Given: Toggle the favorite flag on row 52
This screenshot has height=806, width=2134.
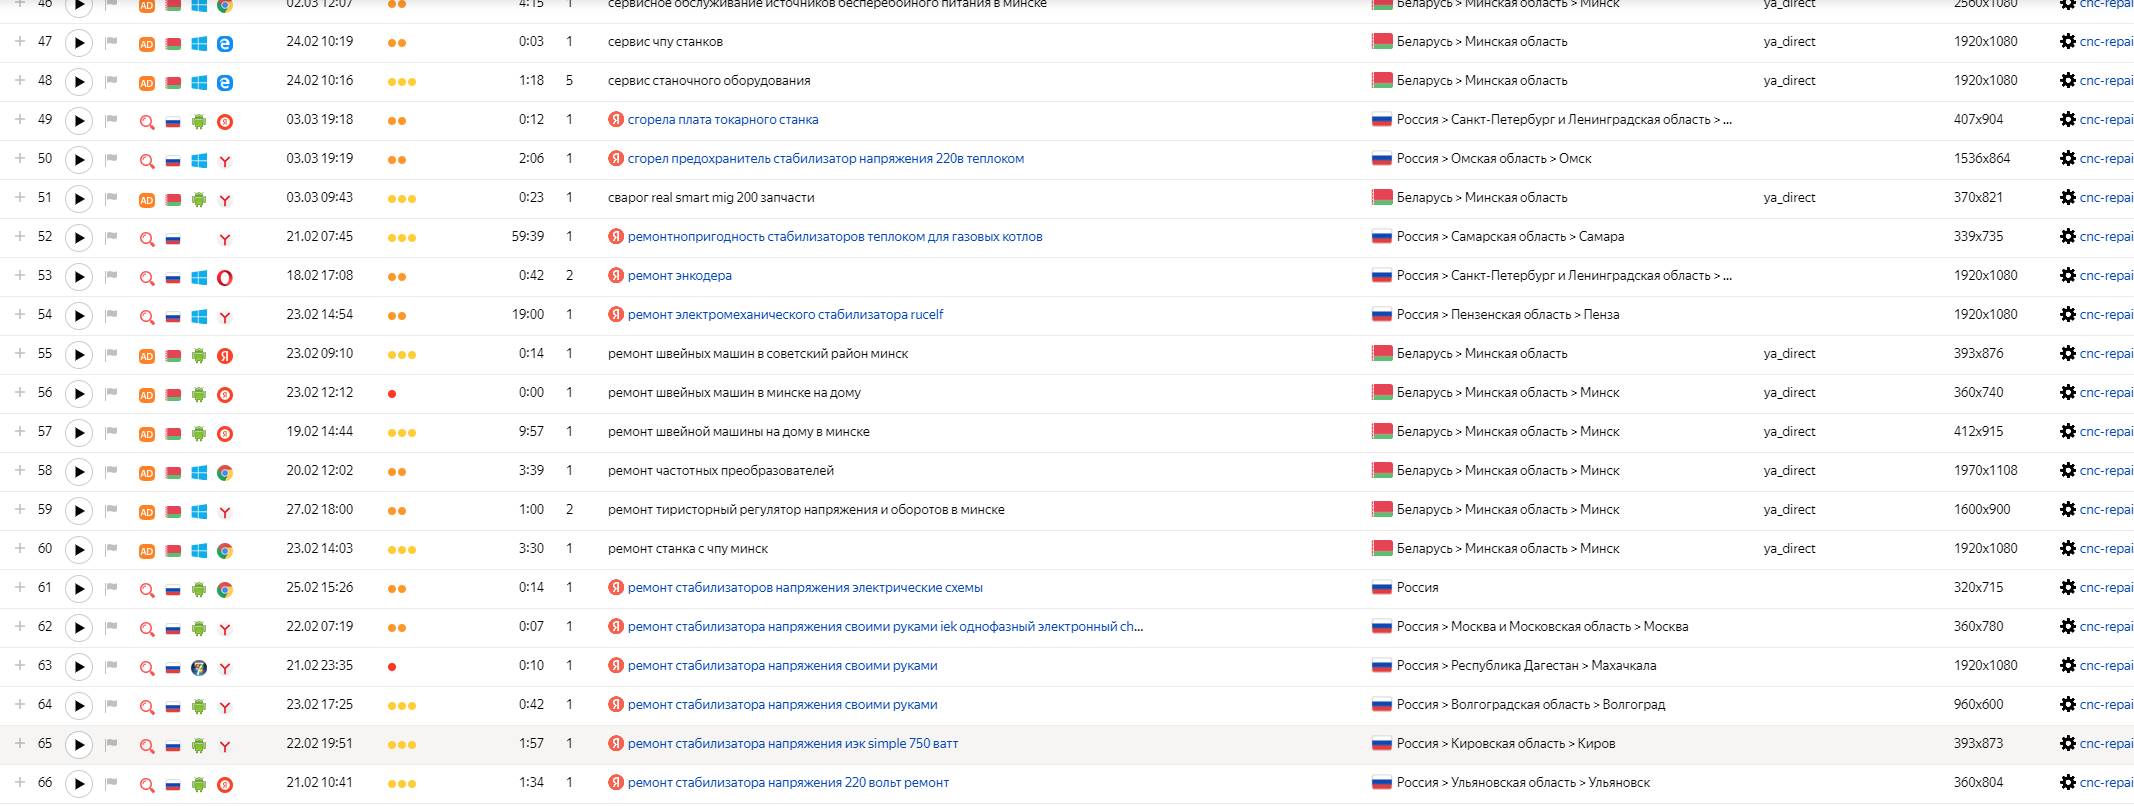Looking at the screenshot, I should 112,238.
